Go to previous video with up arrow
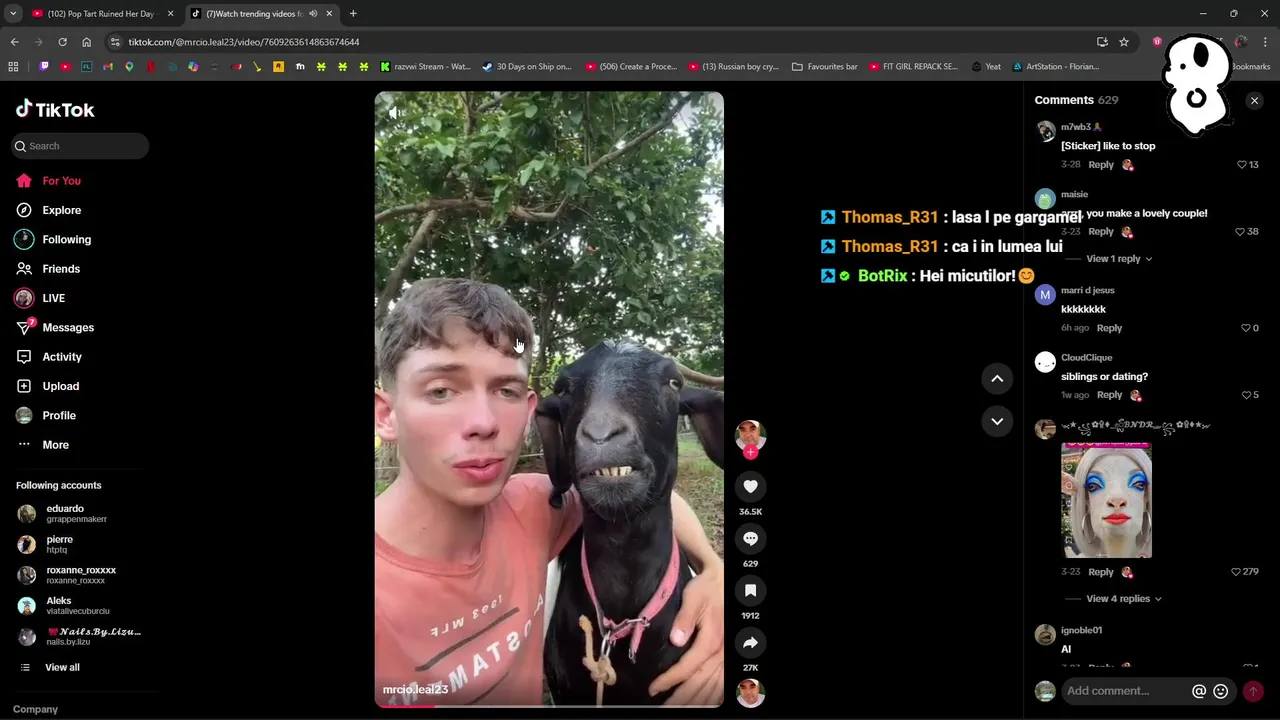1280x720 pixels. click(x=997, y=378)
